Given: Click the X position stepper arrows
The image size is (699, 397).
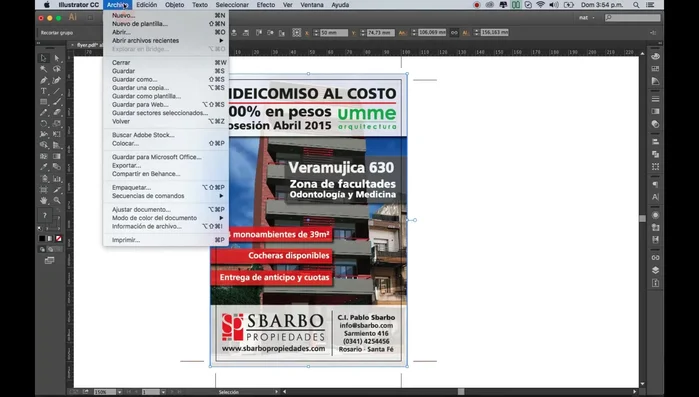Looking at the screenshot, I should tap(316, 33).
